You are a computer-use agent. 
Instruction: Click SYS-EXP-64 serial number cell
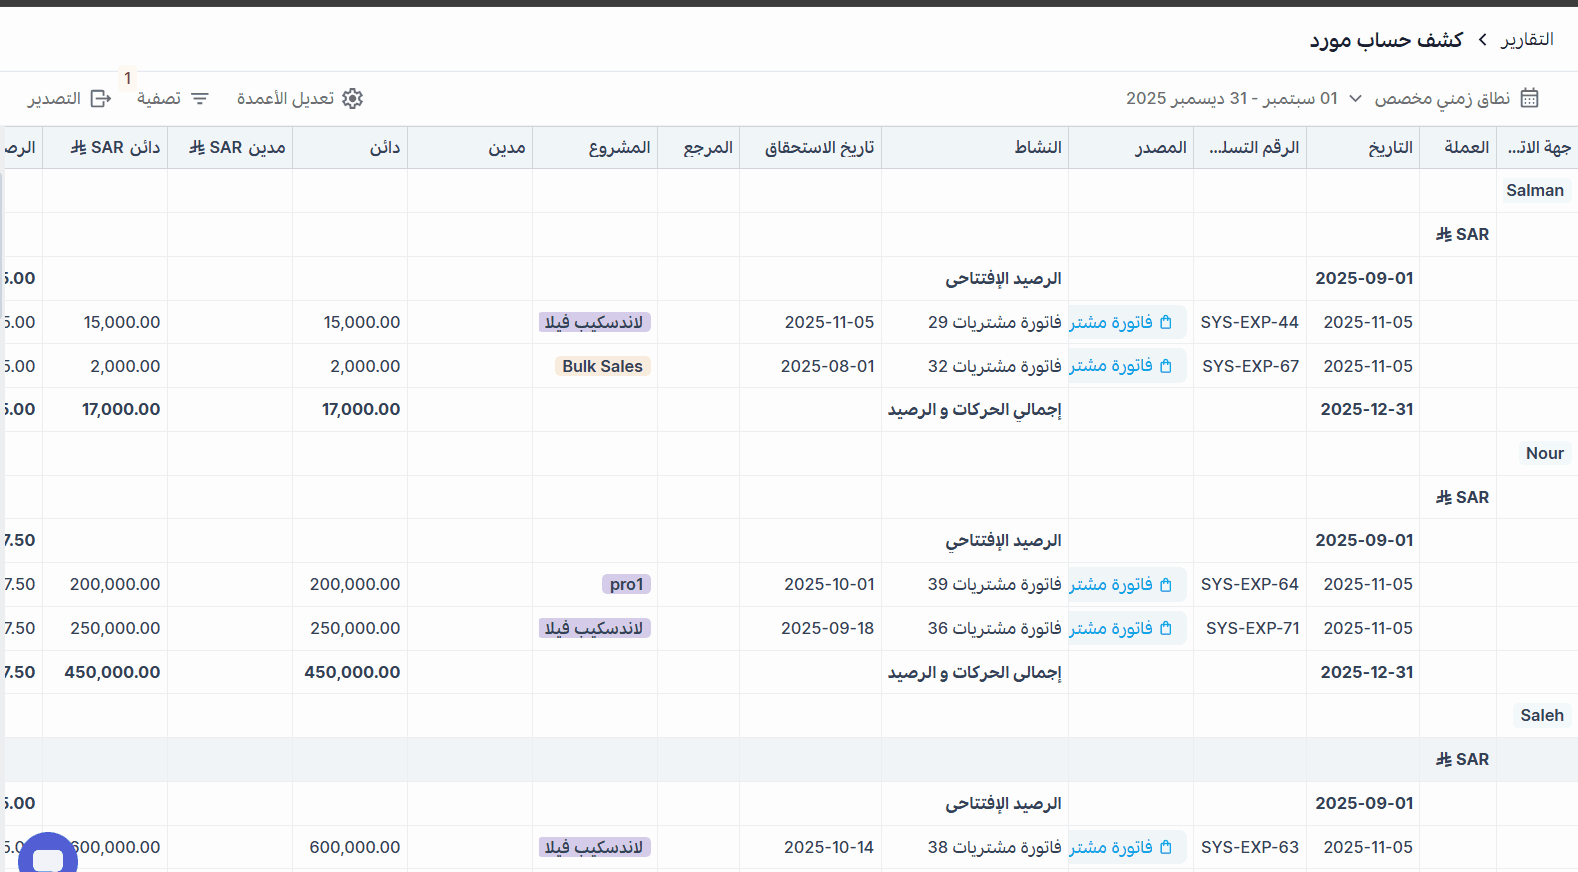tap(1250, 584)
